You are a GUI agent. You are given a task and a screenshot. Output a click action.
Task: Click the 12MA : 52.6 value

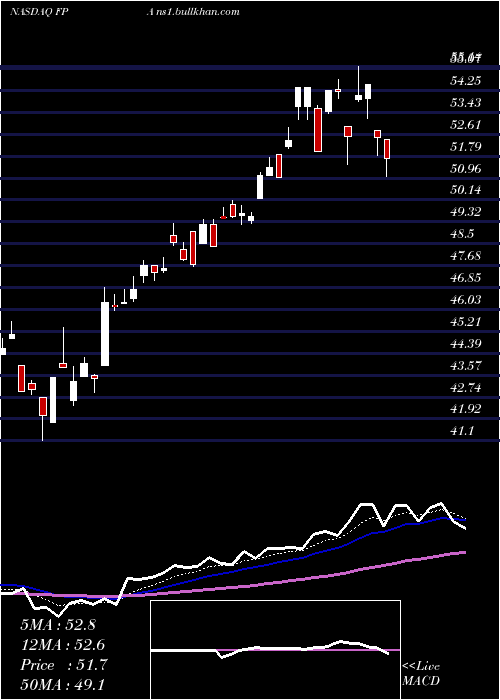point(63,645)
